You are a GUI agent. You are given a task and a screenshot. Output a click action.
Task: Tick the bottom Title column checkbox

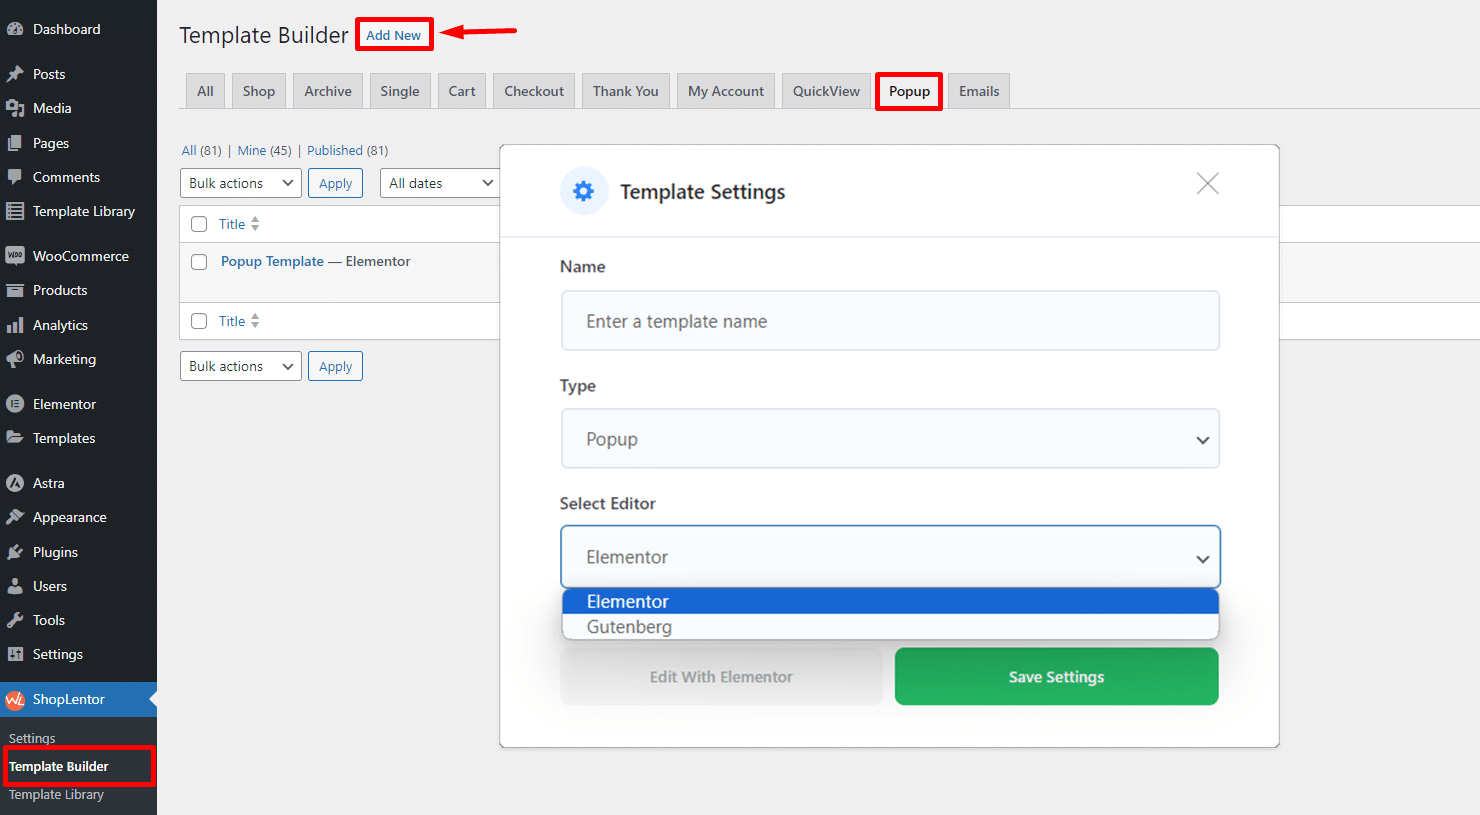tap(199, 320)
